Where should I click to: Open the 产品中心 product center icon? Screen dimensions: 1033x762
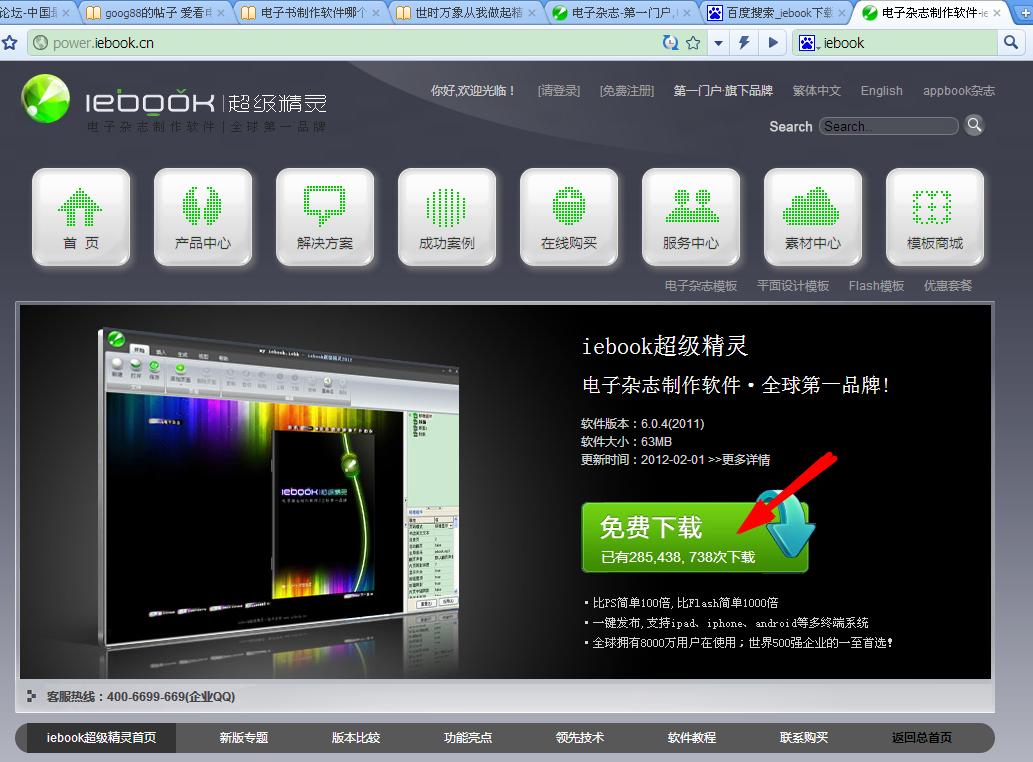pos(203,217)
